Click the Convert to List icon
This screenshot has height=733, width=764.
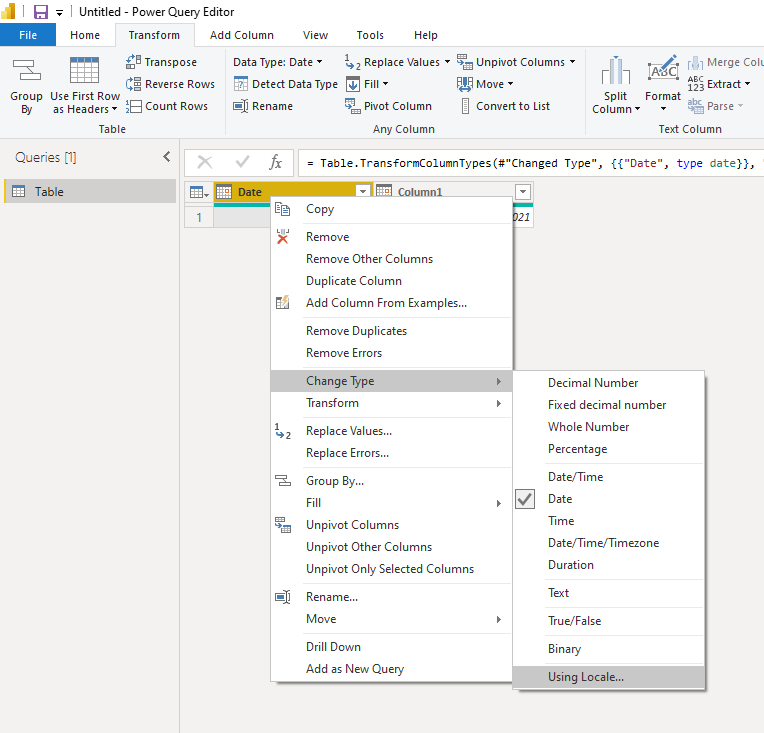(x=465, y=106)
